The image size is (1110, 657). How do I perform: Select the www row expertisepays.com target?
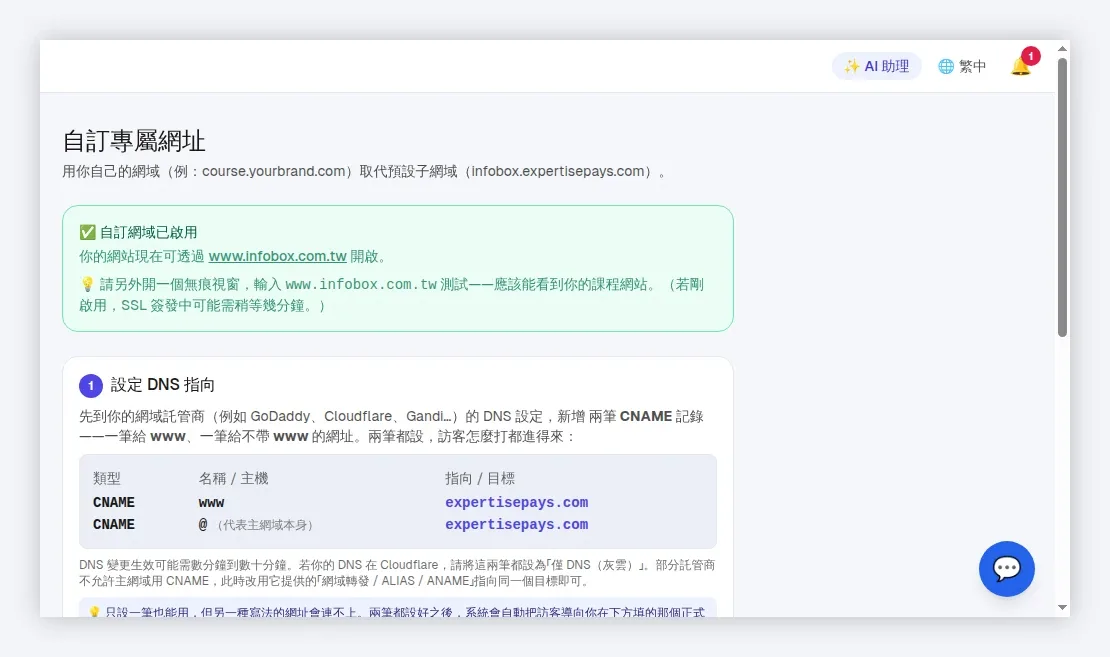[517, 502]
